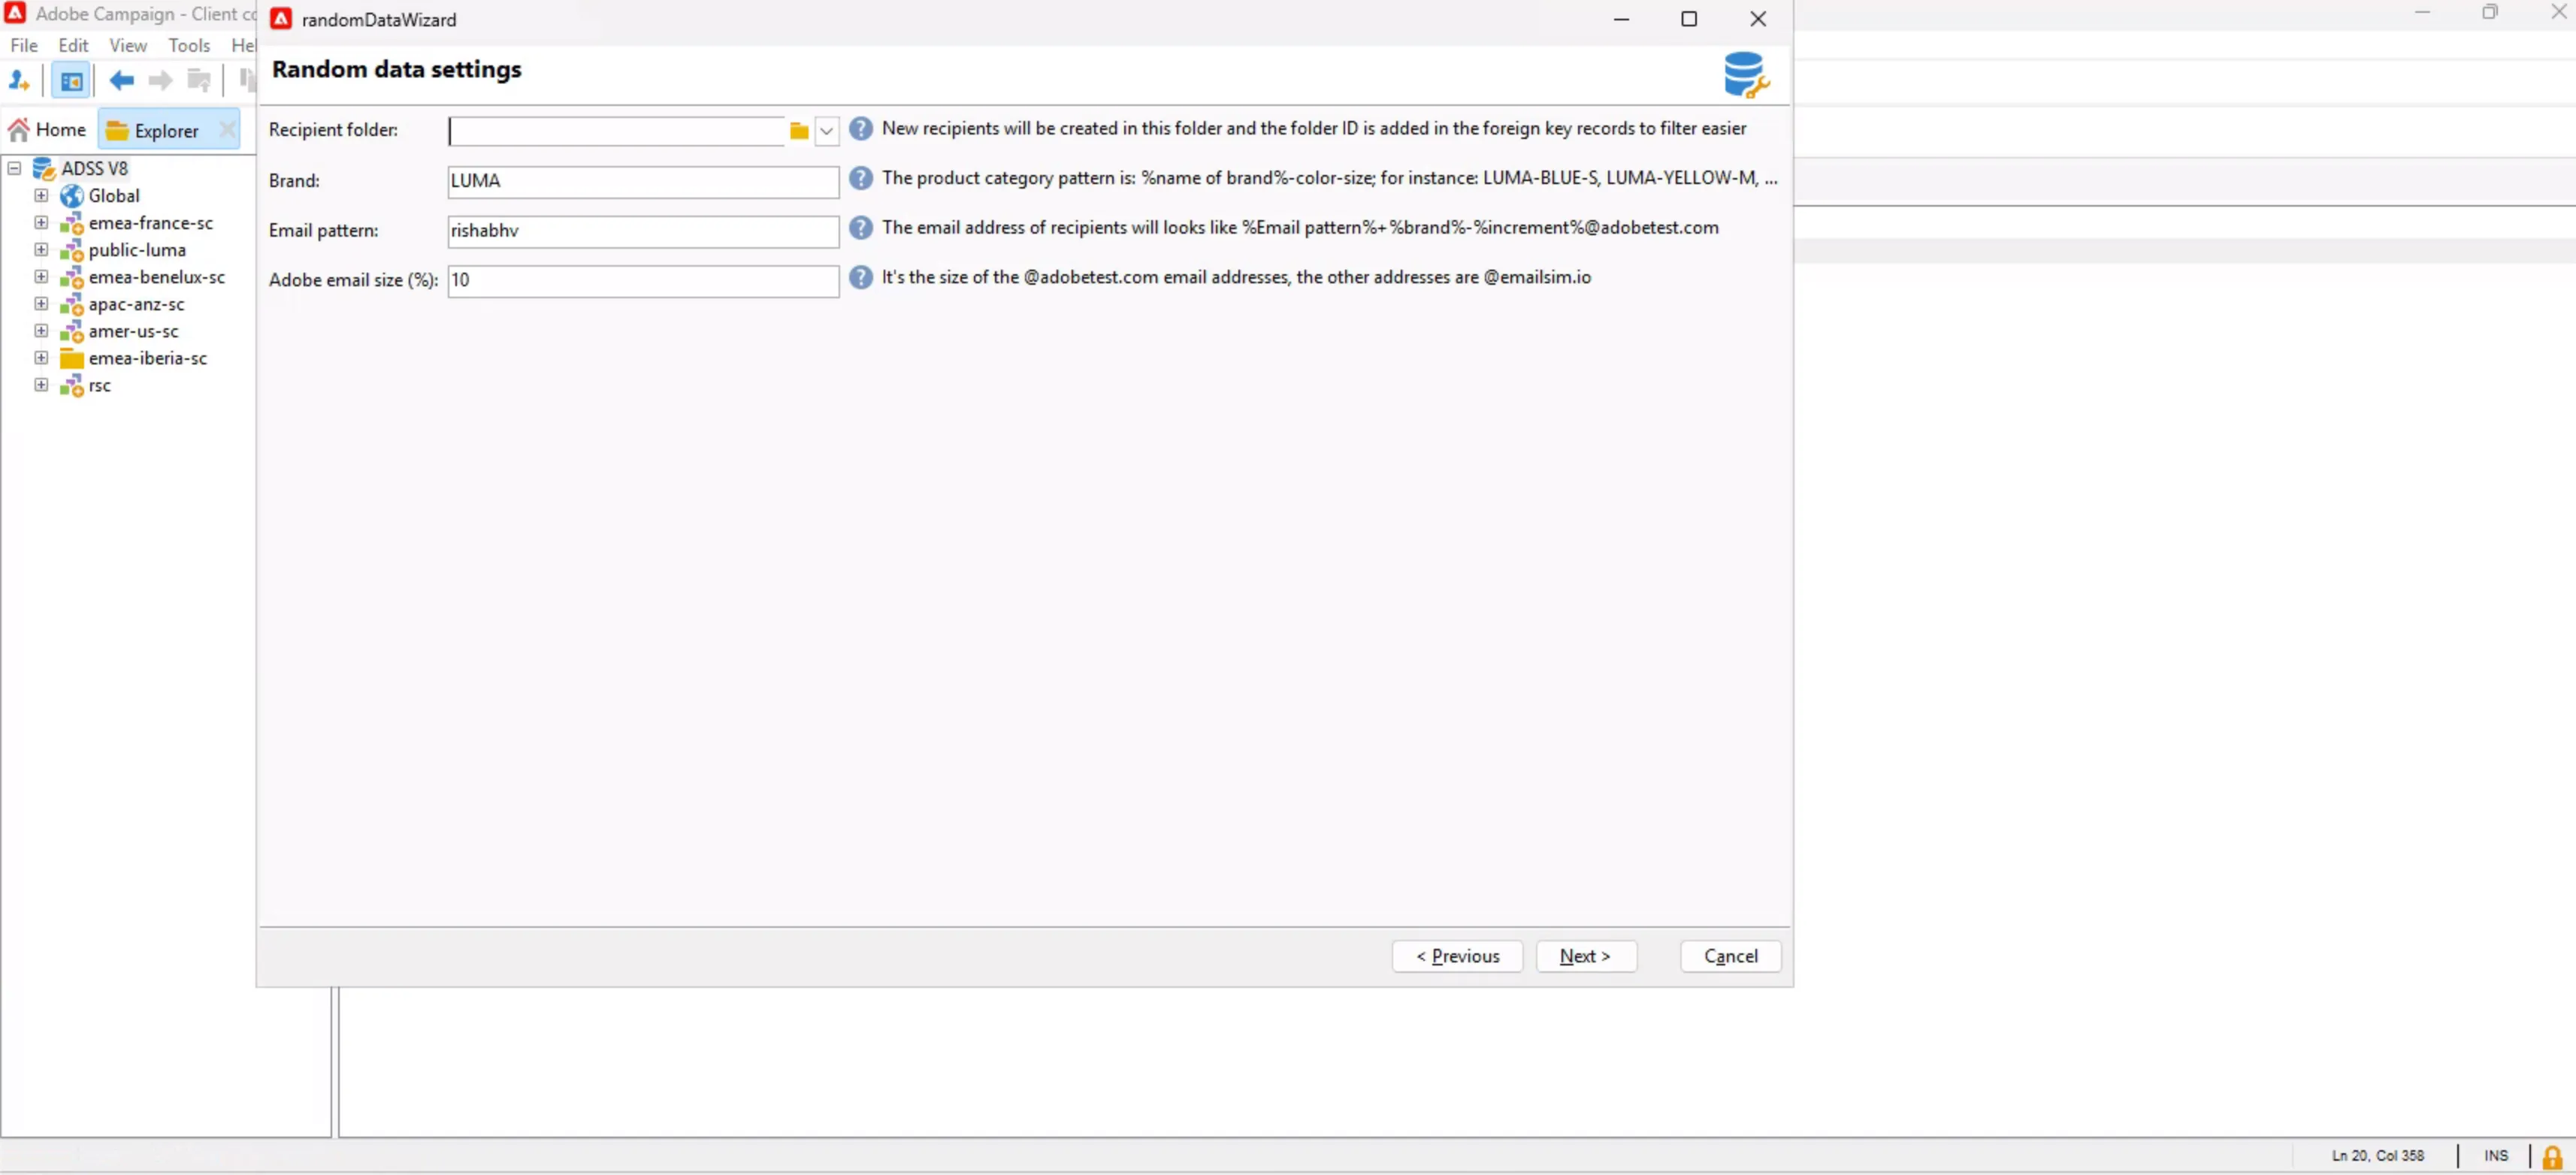Click help icon beside Adobe email size
This screenshot has width=2576, height=1175.
point(860,278)
